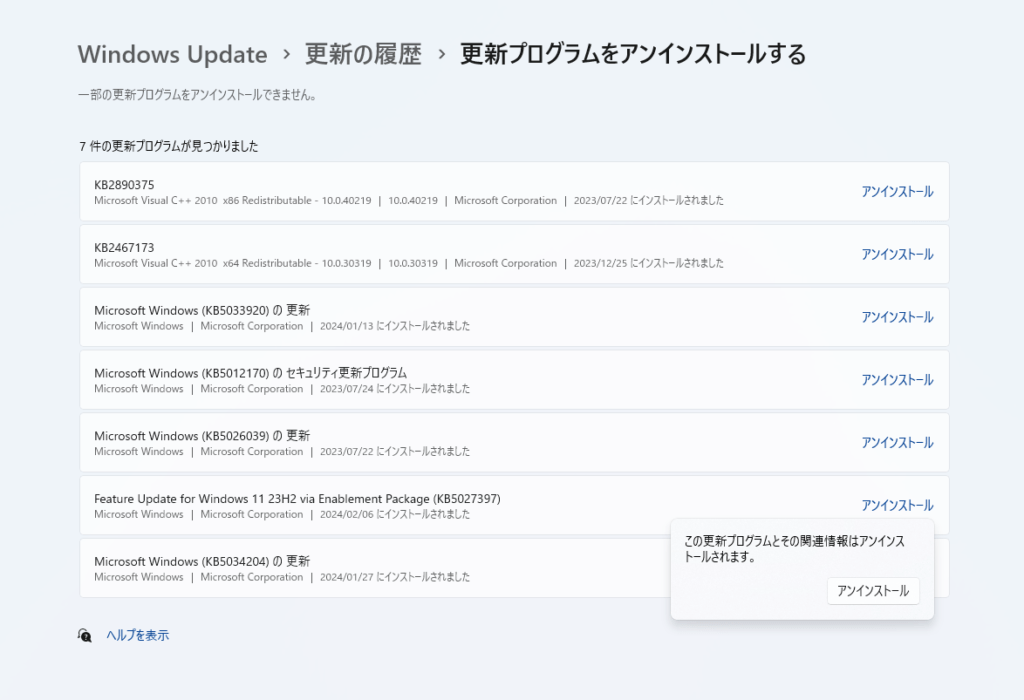1024x700 pixels.
Task: Click 更新プログラムをアンインストールする page title
Action: pos(633,54)
